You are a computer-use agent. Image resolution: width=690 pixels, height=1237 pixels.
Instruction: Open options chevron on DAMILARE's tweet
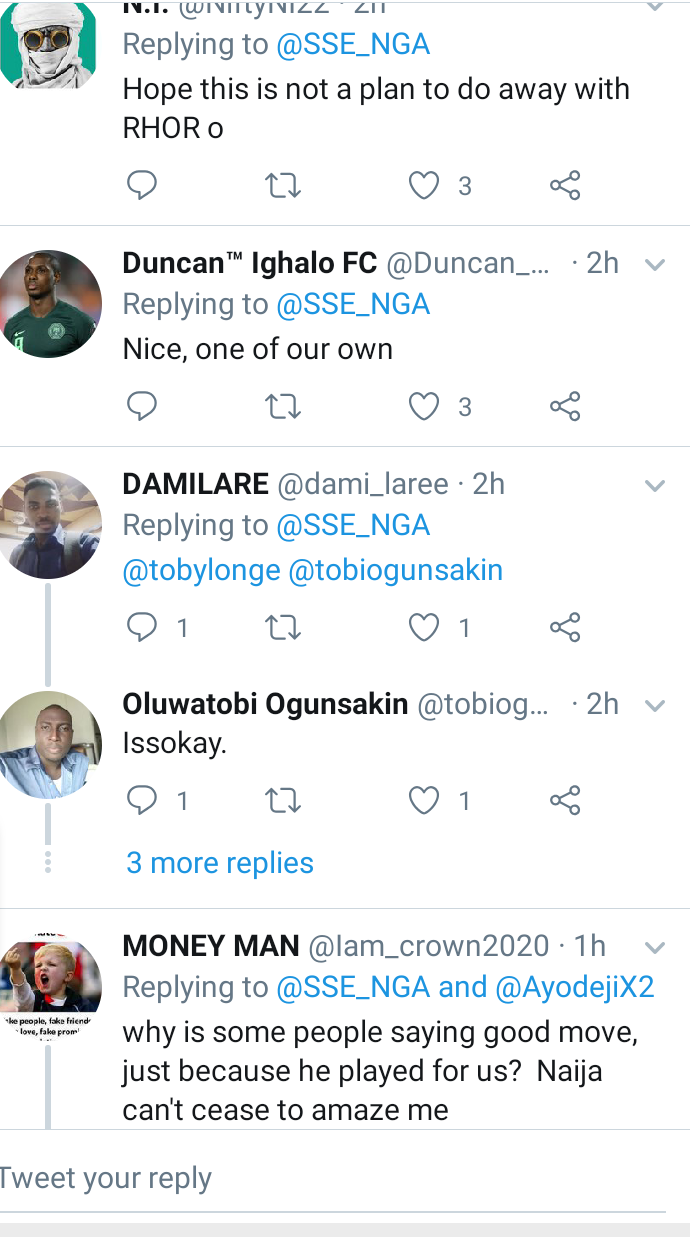pyautogui.click(x=655, y=486)
